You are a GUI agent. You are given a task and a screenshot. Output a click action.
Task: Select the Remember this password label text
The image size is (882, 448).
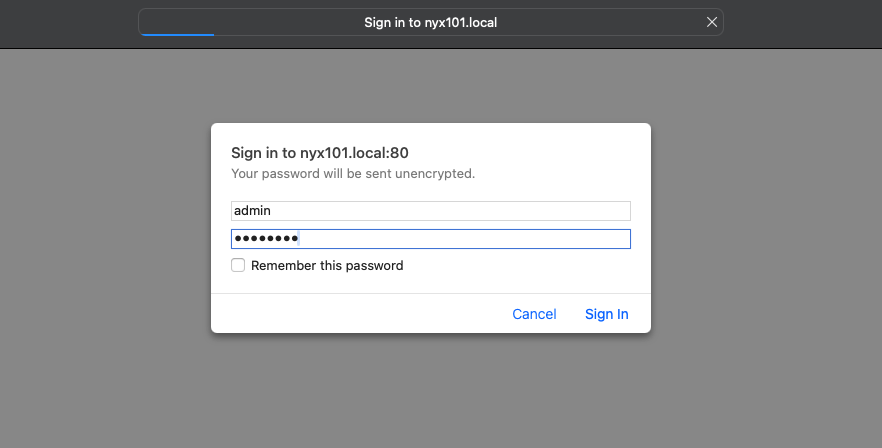327,266
